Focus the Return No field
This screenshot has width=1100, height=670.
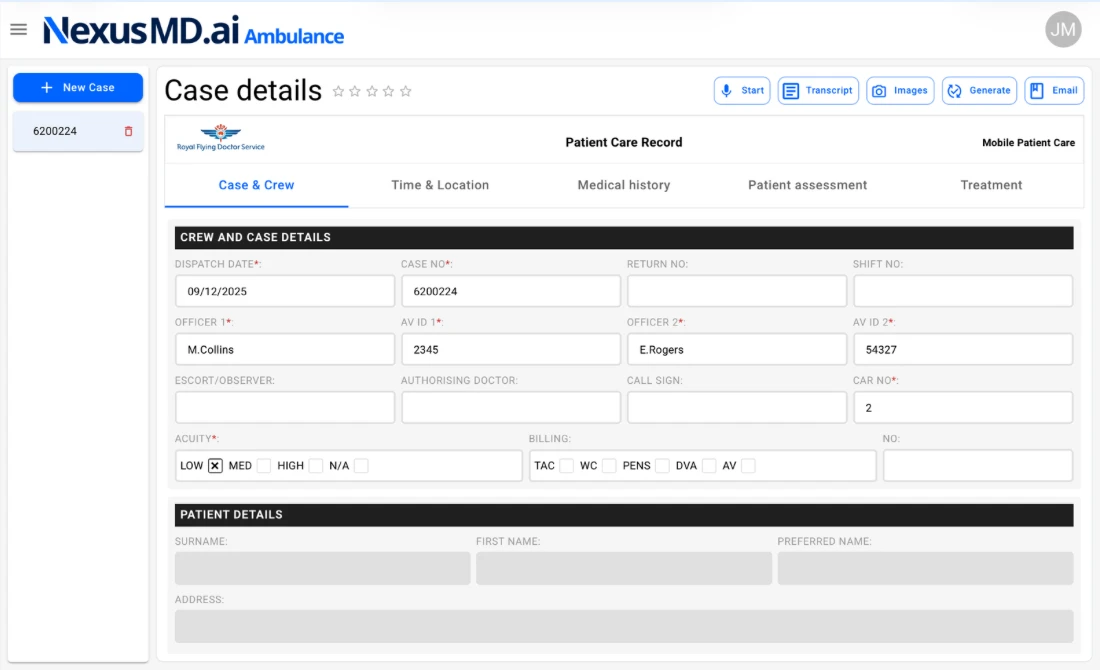(737, 291)
